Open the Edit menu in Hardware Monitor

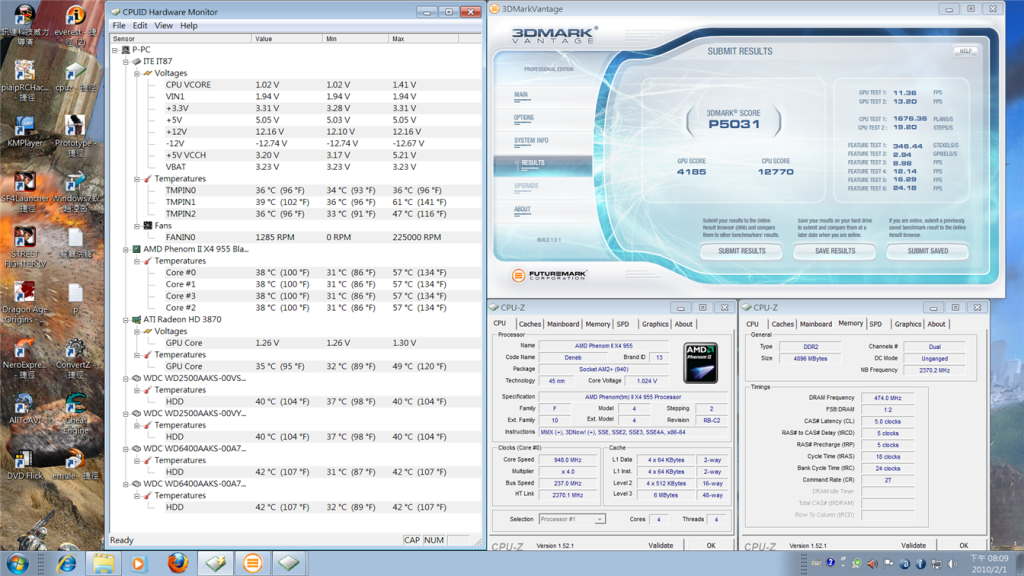[140, 25]
